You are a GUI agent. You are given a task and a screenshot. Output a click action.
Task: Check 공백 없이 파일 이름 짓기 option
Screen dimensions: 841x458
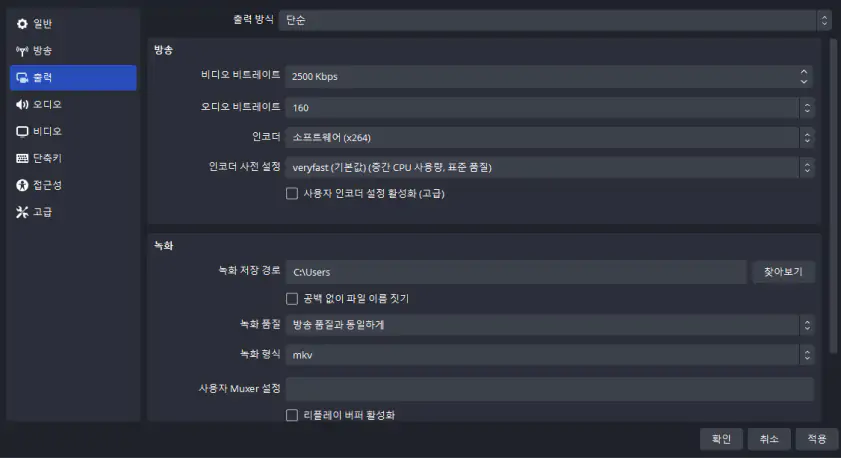coord(292,299)
